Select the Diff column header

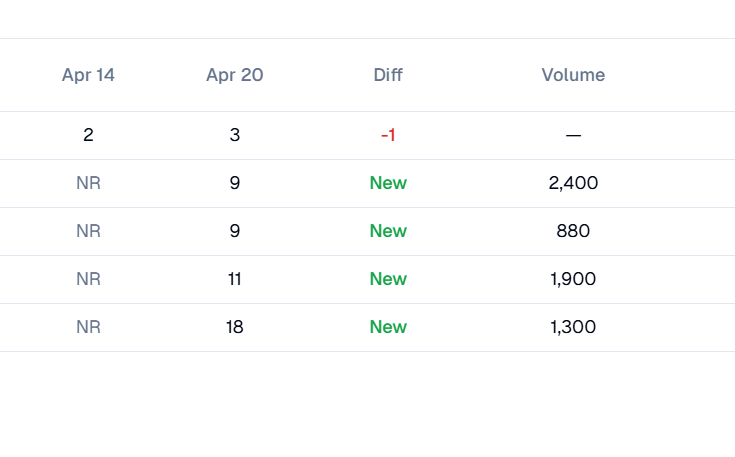tap(388, 75)
